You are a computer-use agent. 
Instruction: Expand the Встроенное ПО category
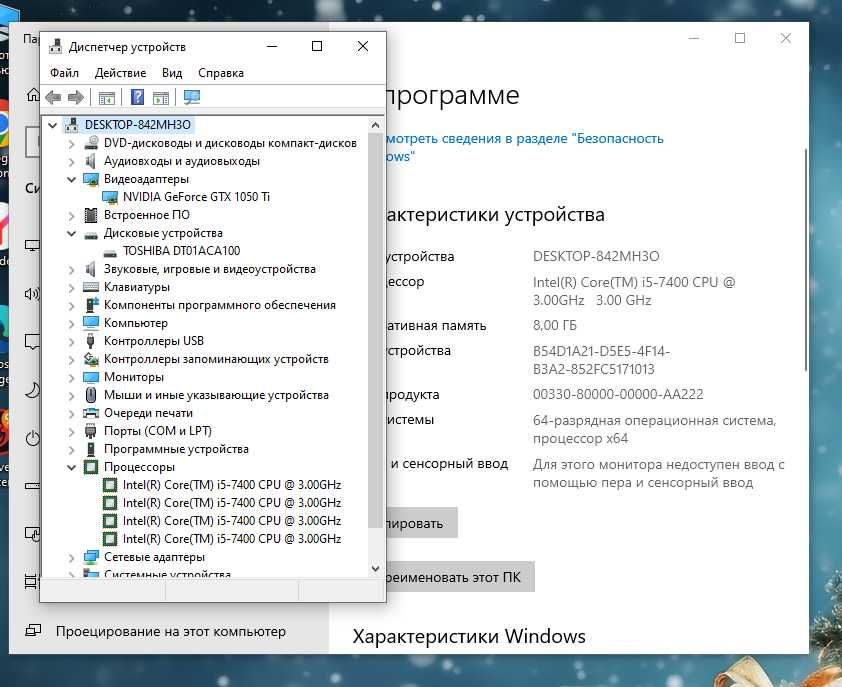pyautogui.click(x=71, y=215)
